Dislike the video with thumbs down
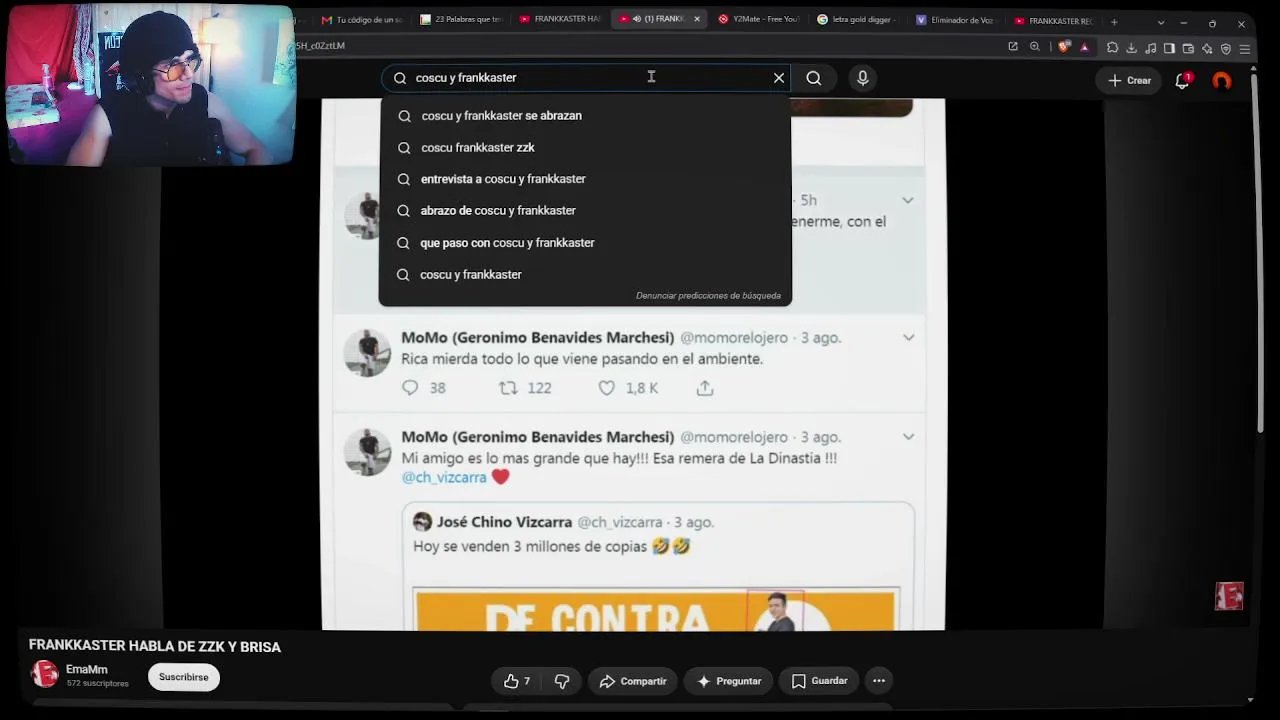The height and width of the screenshot is (720, 1280). click(562, 681)
